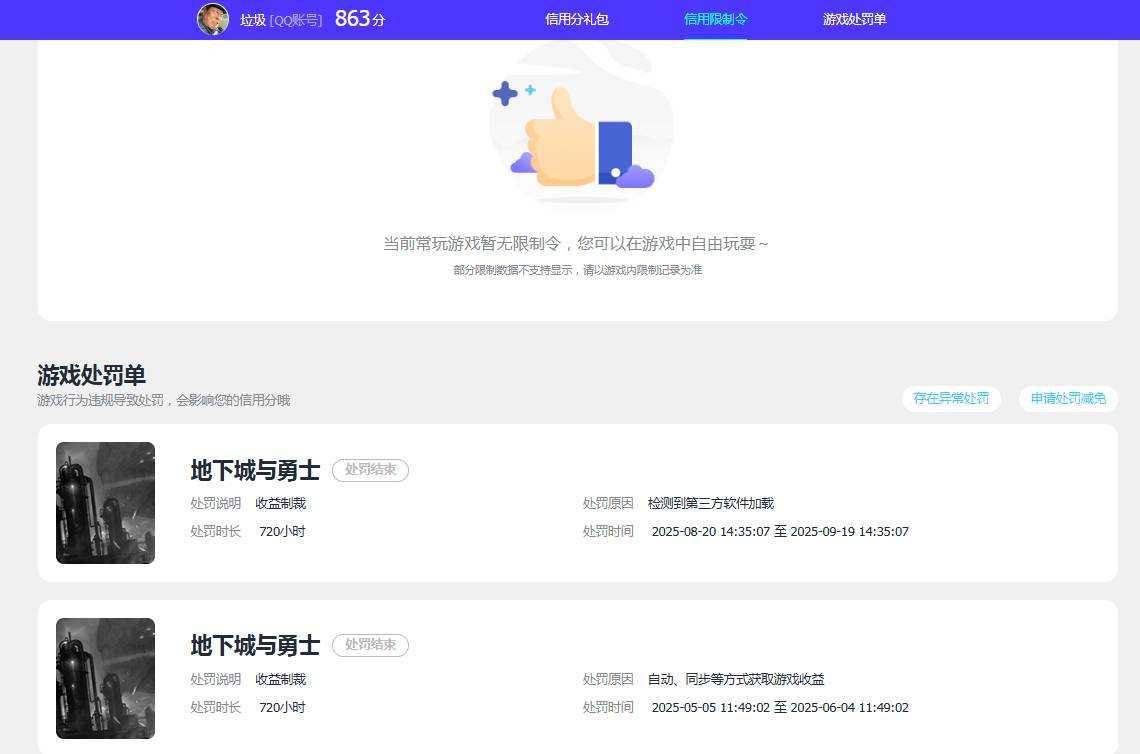Click the user avatar in the header
Screen dimensions: 1140x754
pyautogui.click(x=213, y=19)
